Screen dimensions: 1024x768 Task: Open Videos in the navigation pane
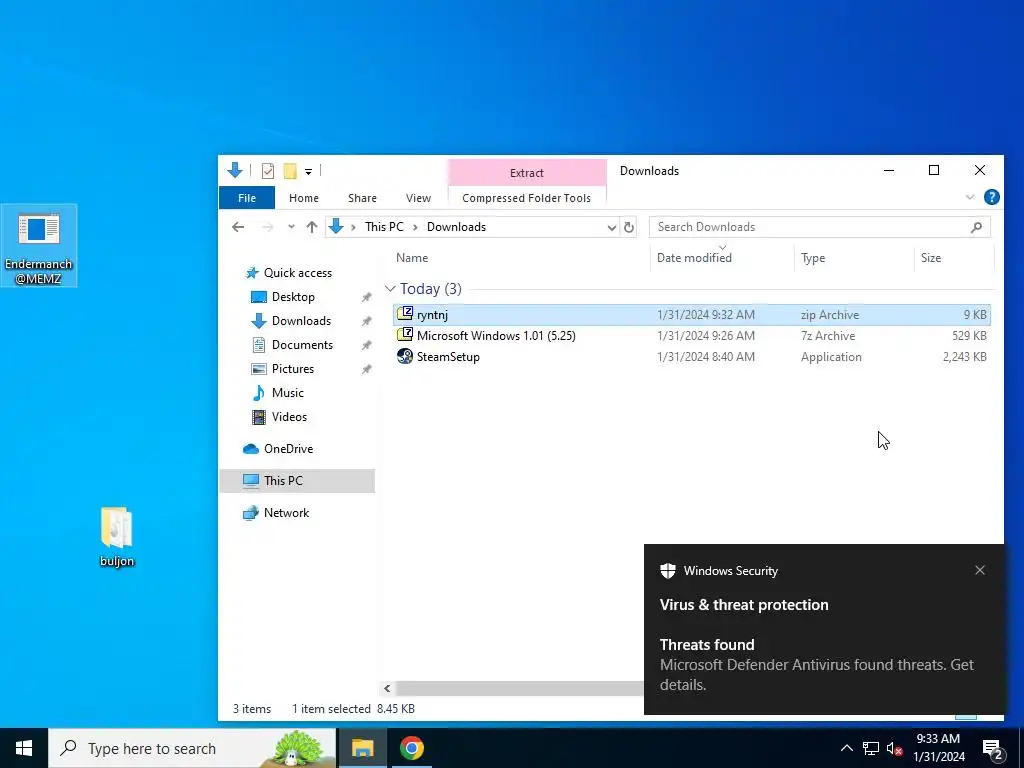click(x=289, y=417)
